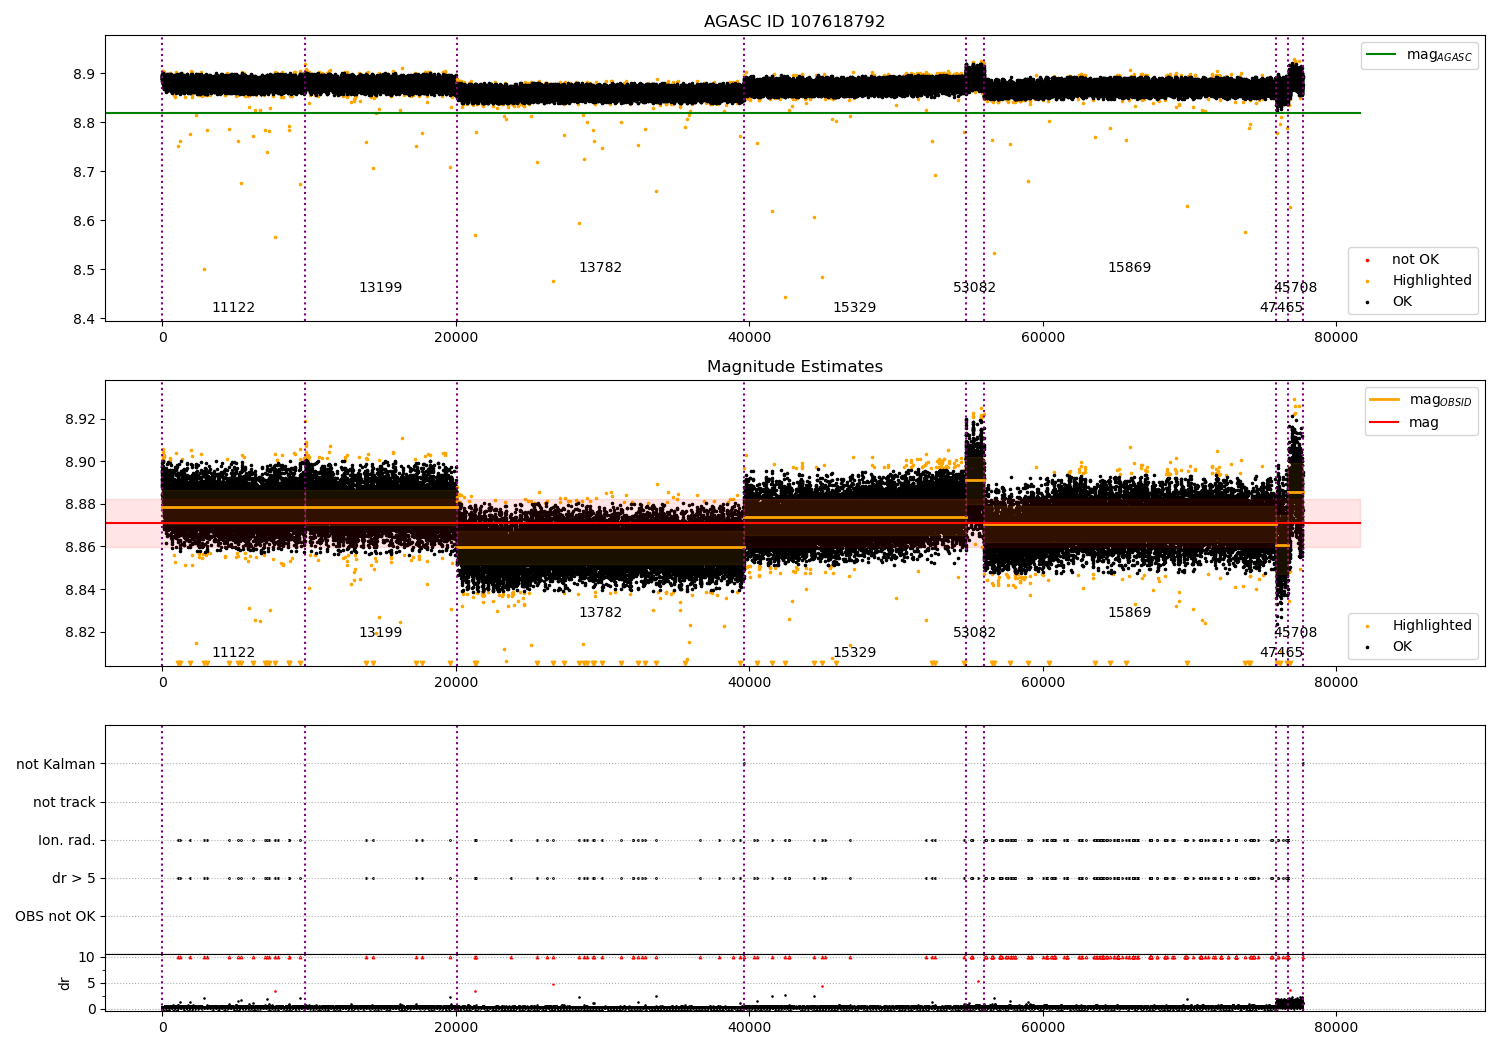Click OBSID label 15329 in Magnitude Estimates plot

tap(854, 653)
